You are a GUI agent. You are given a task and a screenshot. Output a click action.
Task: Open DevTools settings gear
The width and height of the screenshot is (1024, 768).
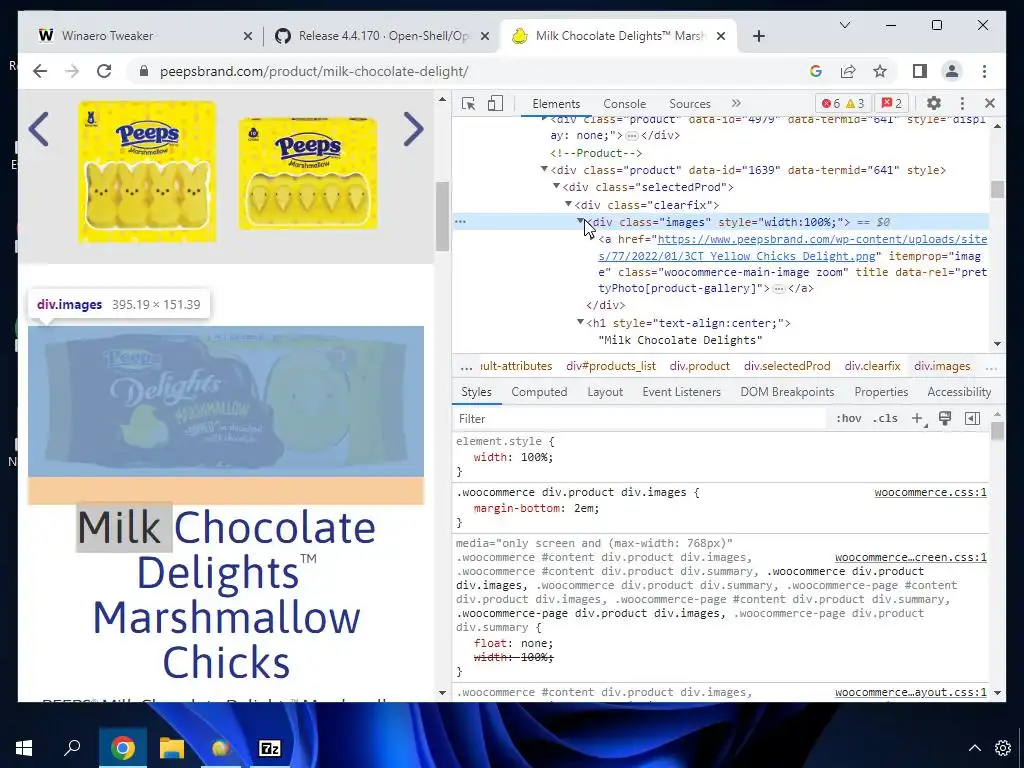click(934, 103)
